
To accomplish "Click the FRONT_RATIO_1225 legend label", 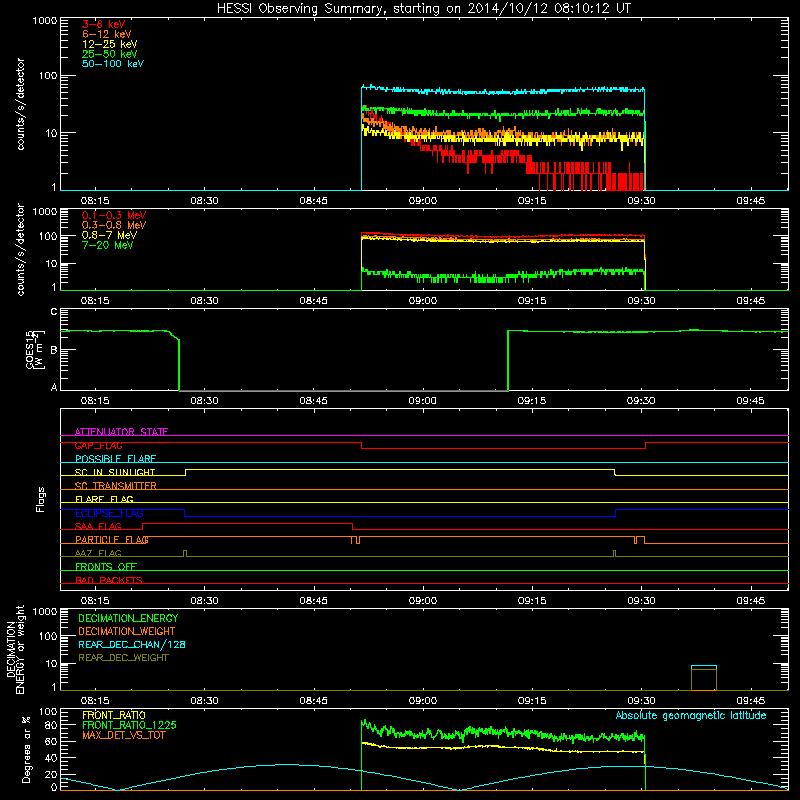I will 130,725.
